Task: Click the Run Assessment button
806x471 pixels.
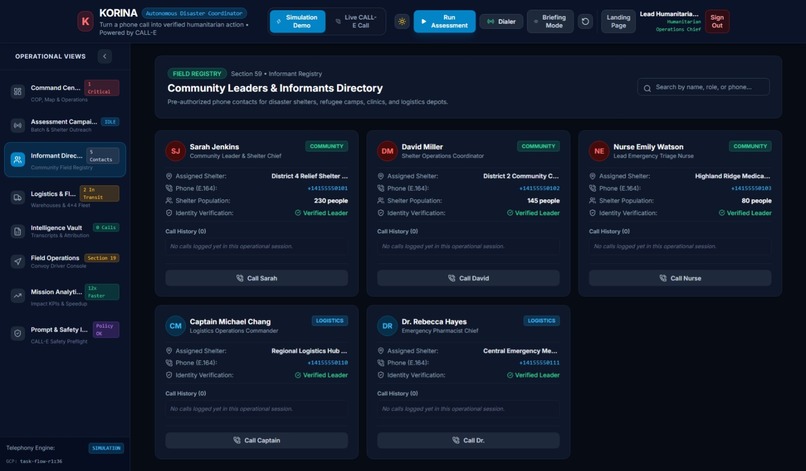Action: coord(445,22)
